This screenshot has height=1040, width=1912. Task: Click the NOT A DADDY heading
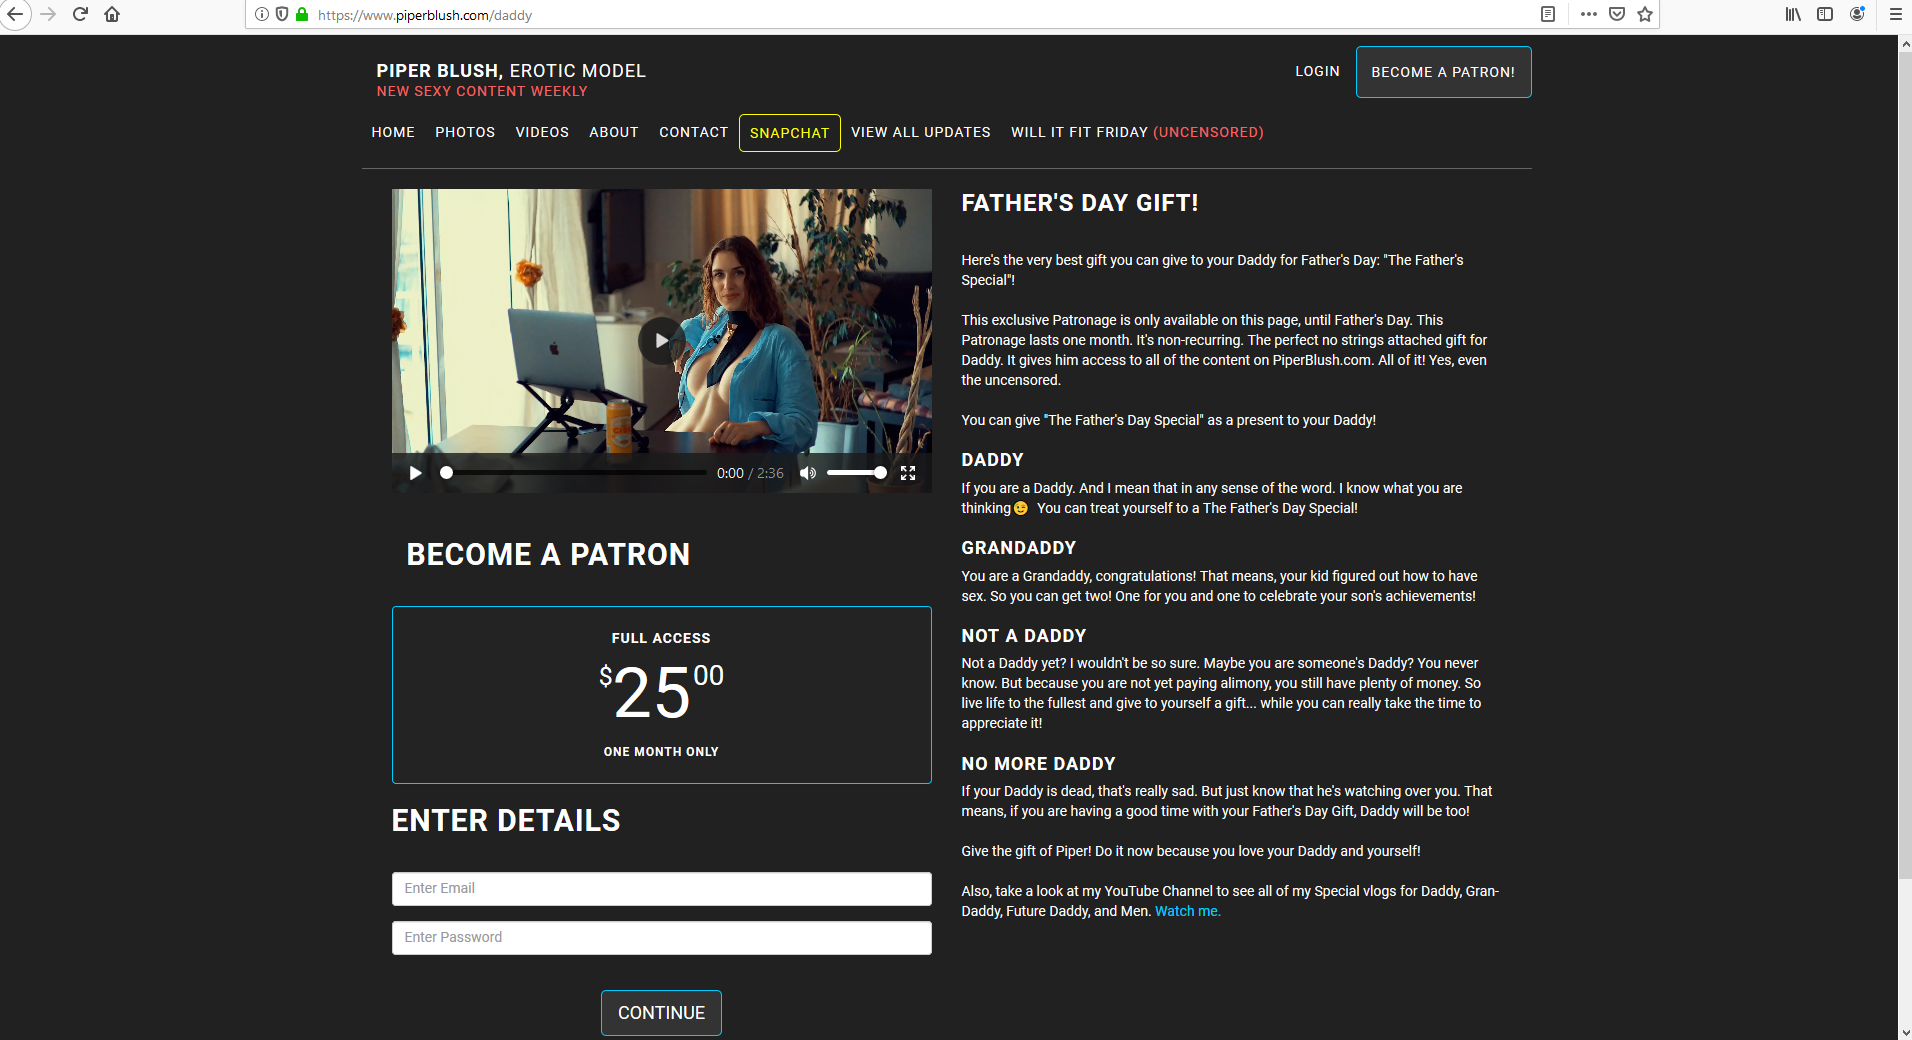[x=1024, y=636]
